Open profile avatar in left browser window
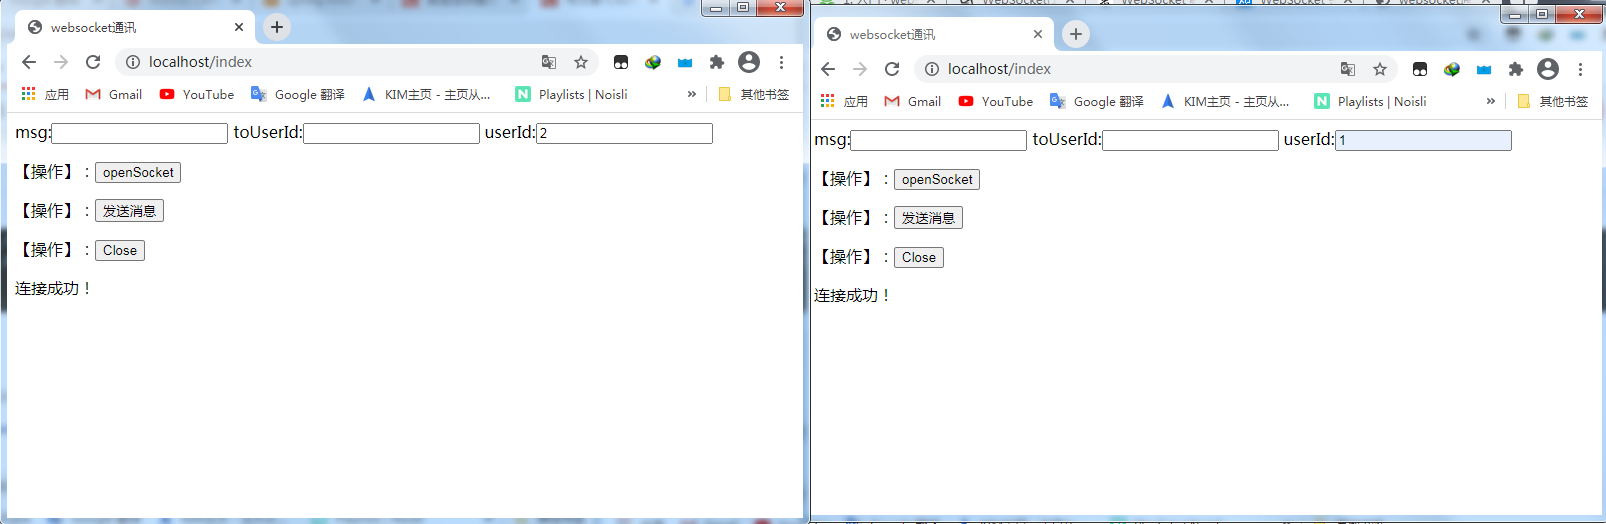This screenshot has height=524, width=1606. pos(749,62)
